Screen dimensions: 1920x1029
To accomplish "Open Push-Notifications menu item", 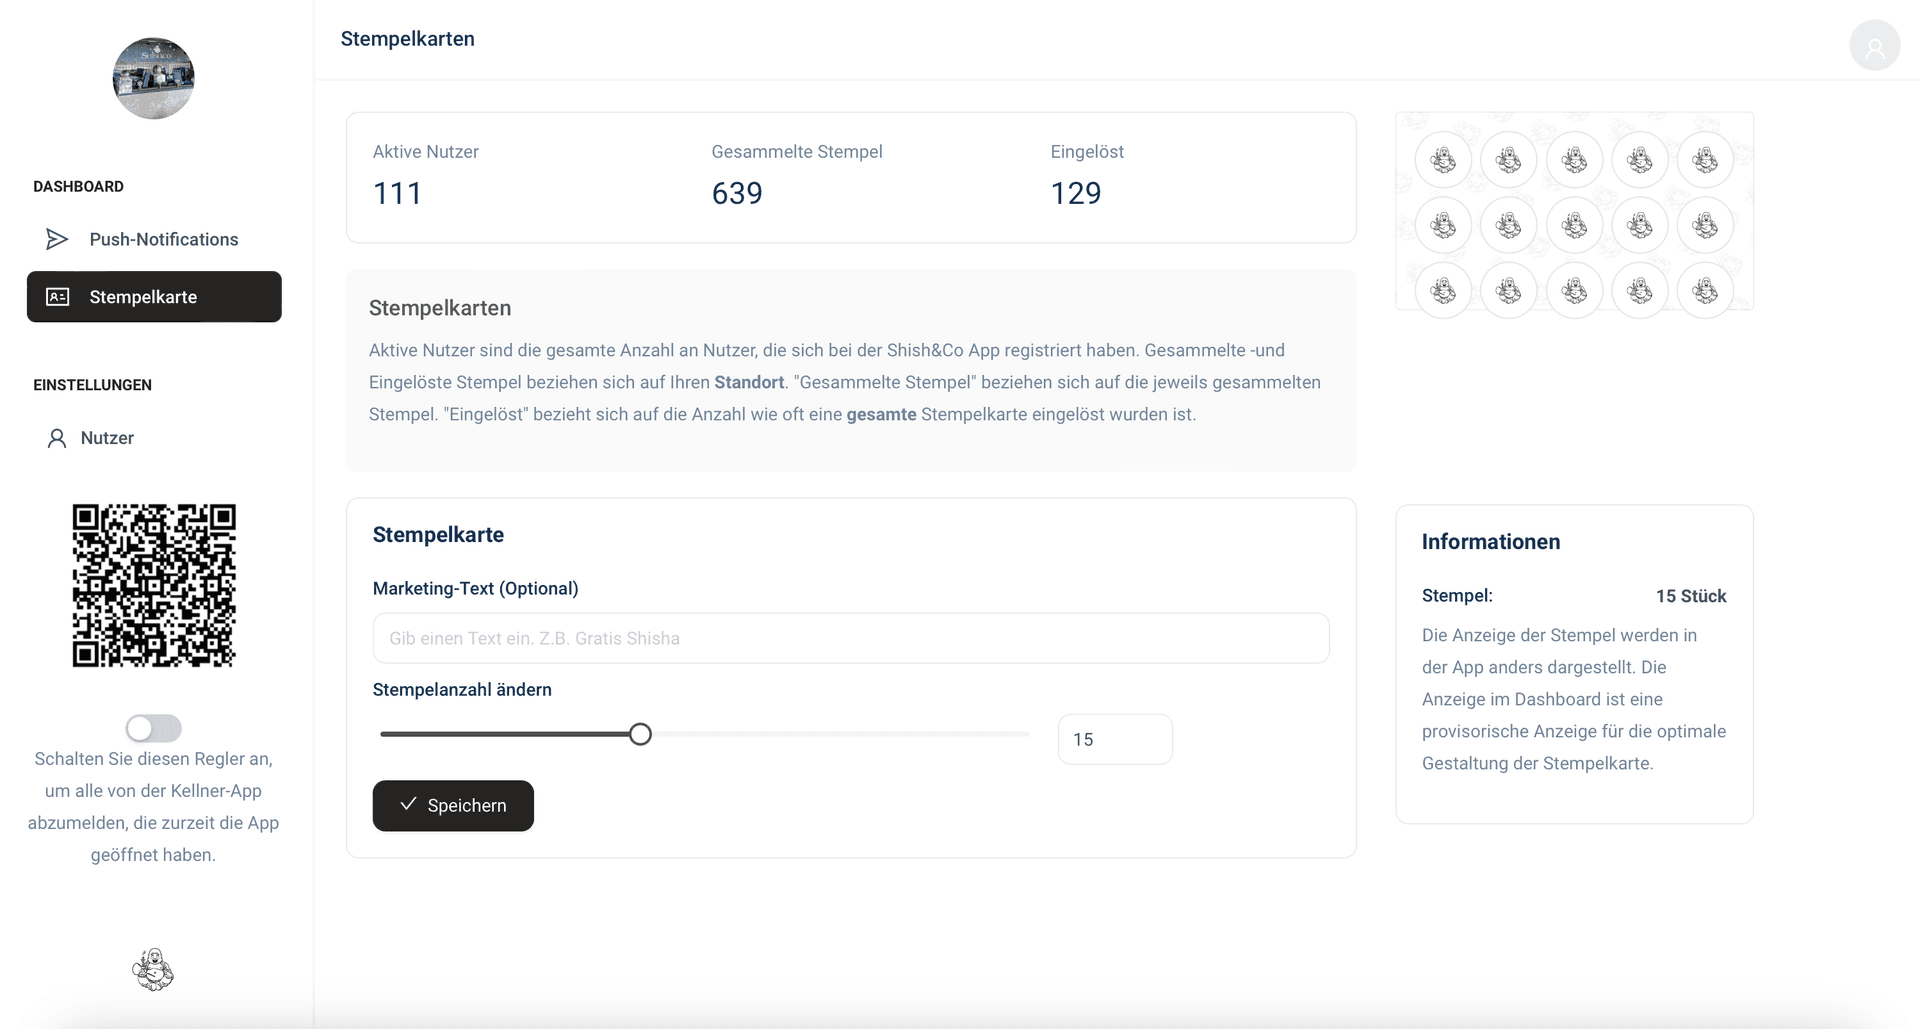I will tap(164, 239).
